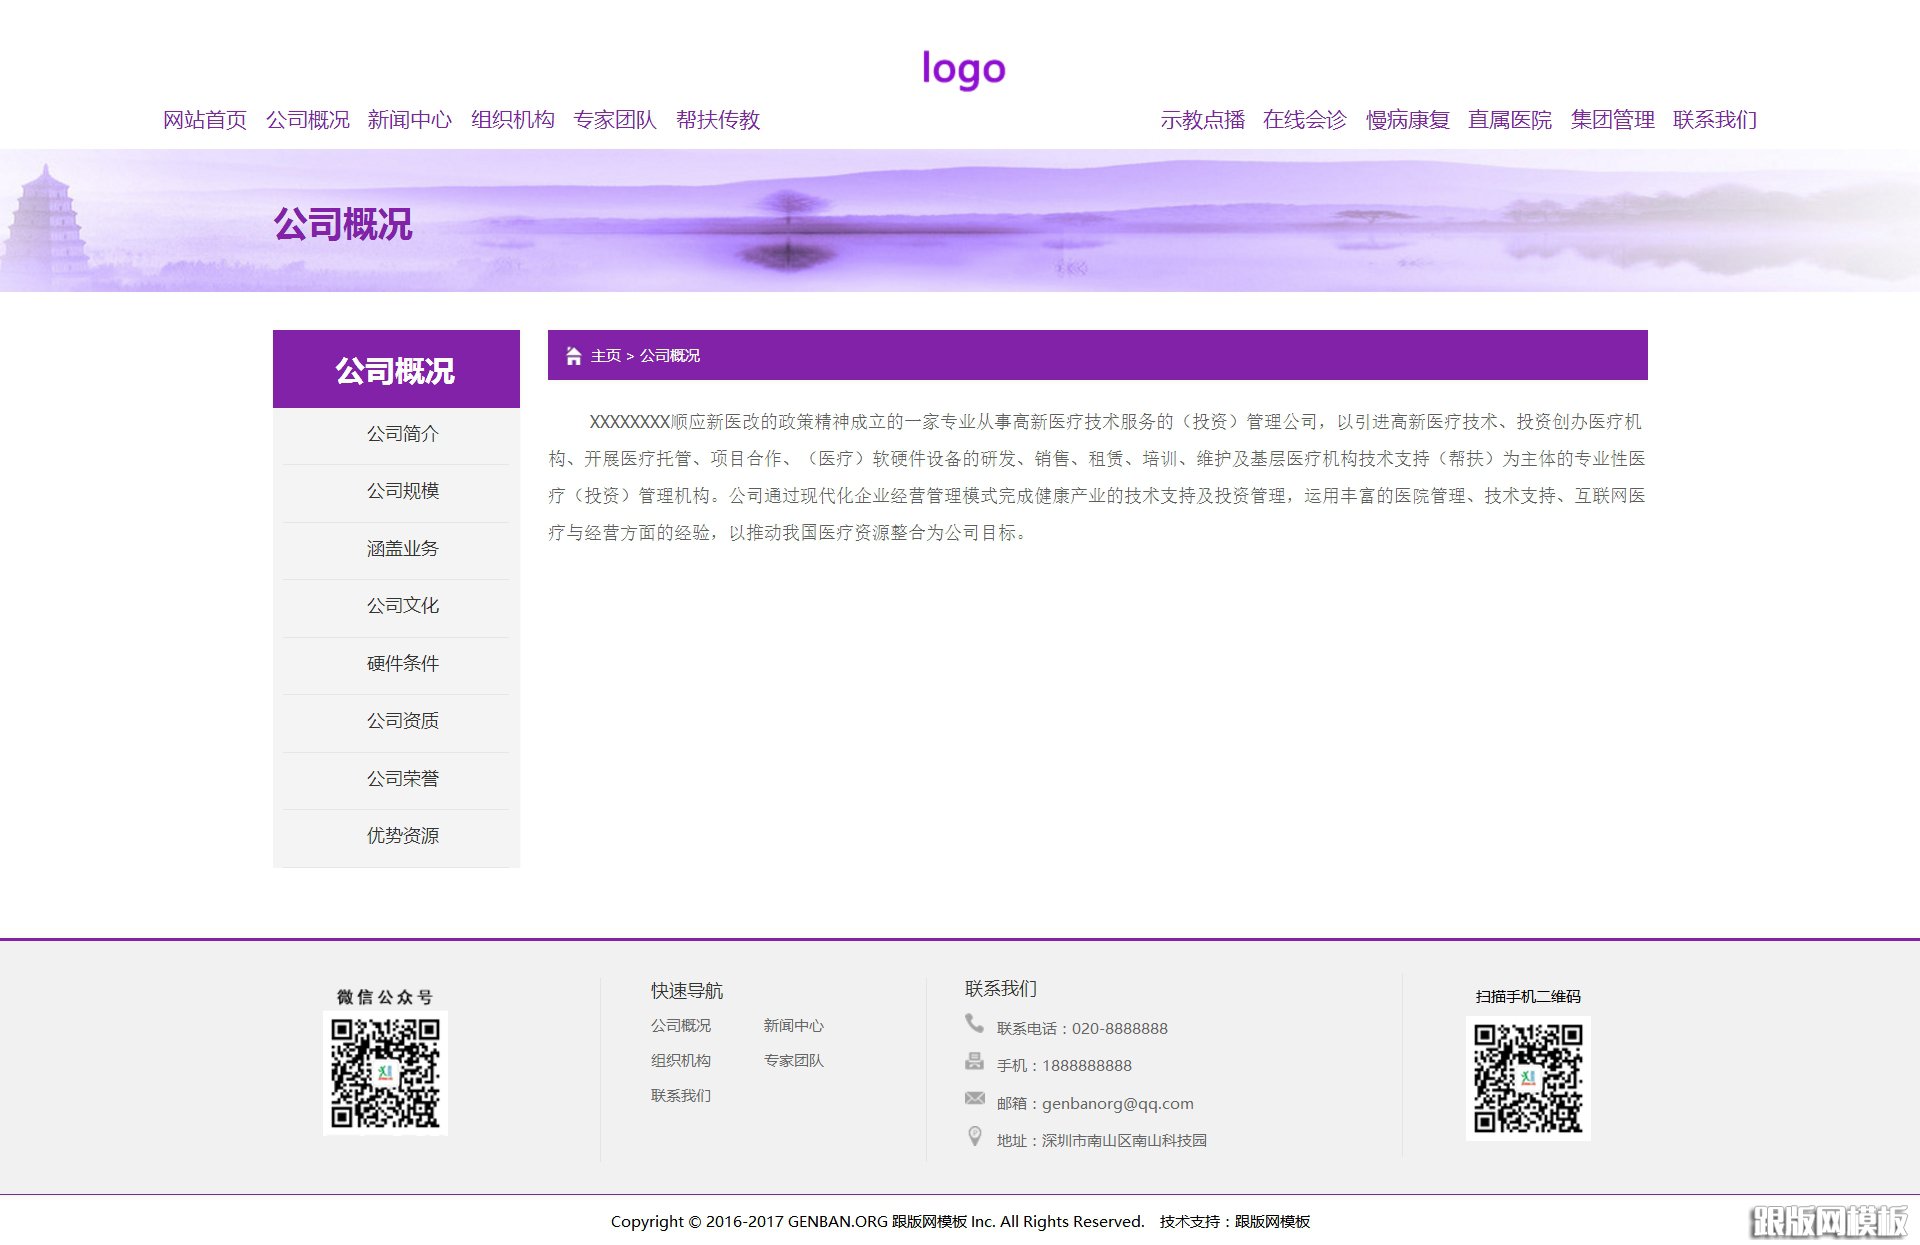This screenshot has width=1920, height=1245.
Task: Select 涵盖业务 in the sidebar menu
Action: tap(401, 548)
